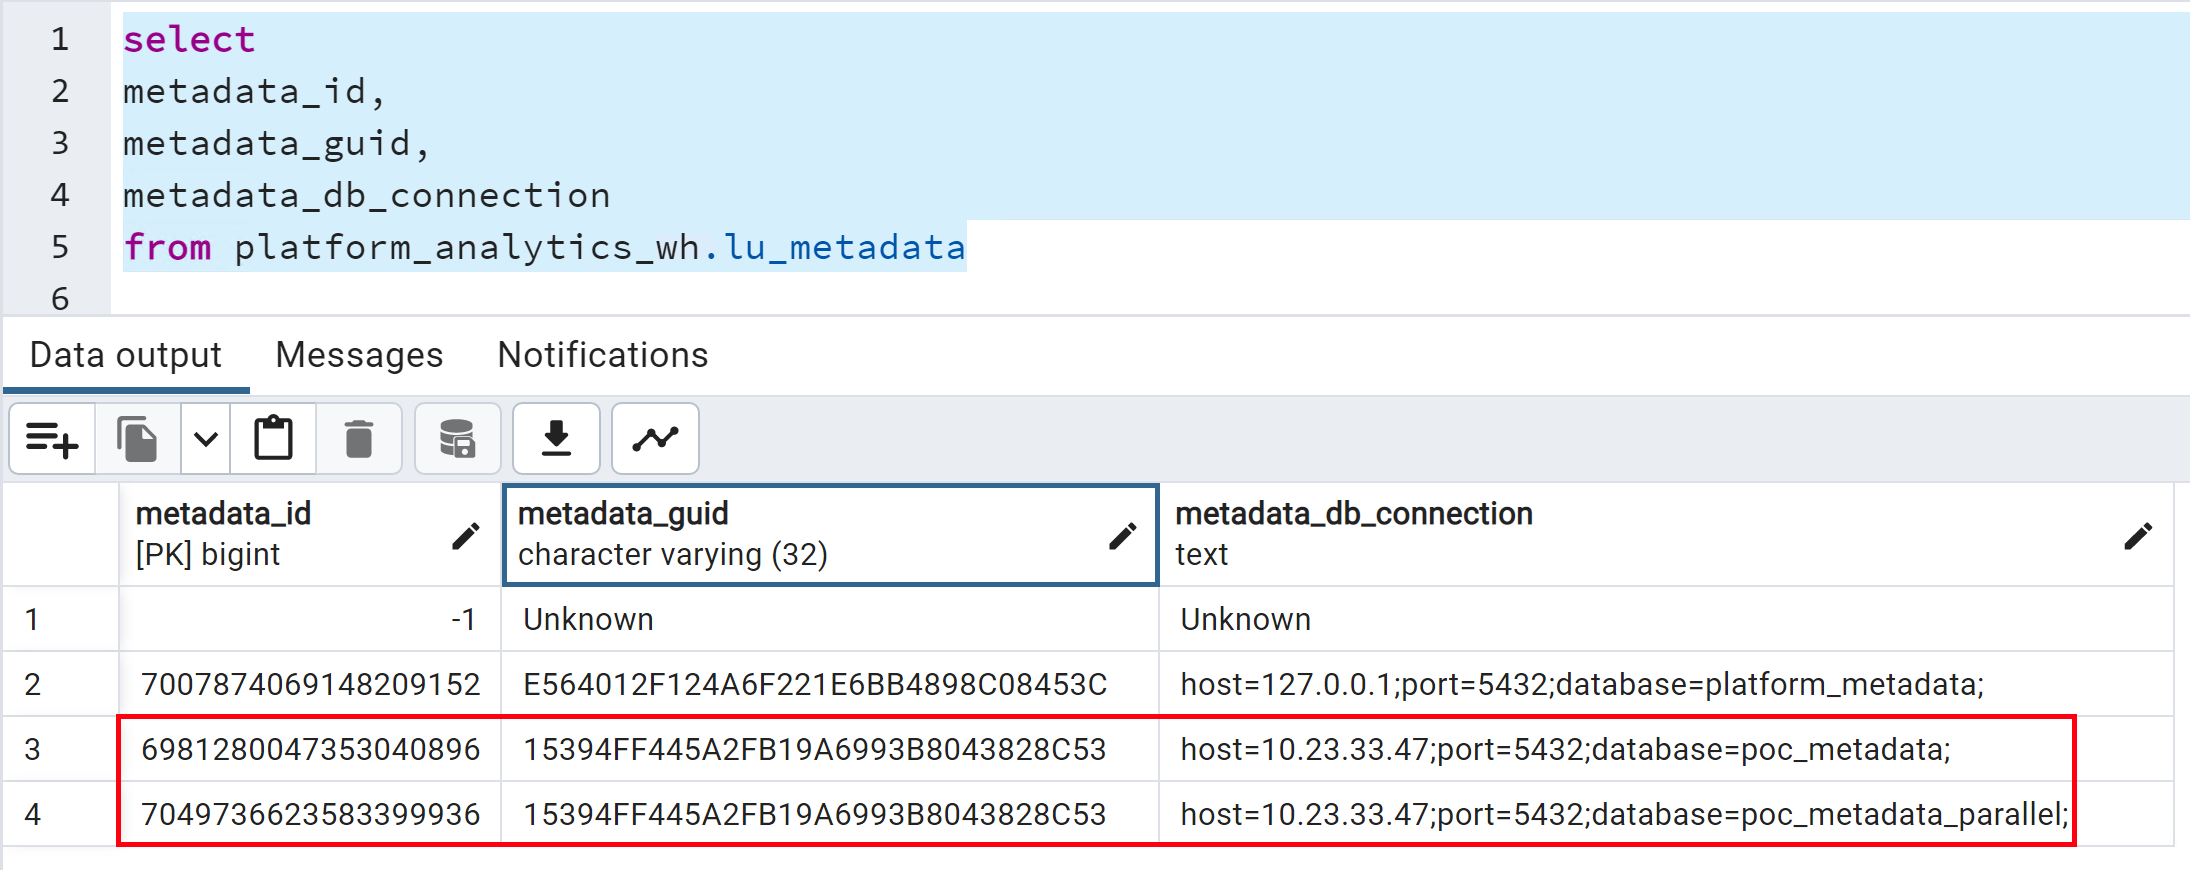The image size is (2190, 870).
Task: Click the Save data changes icon
Action: (457, 439)
